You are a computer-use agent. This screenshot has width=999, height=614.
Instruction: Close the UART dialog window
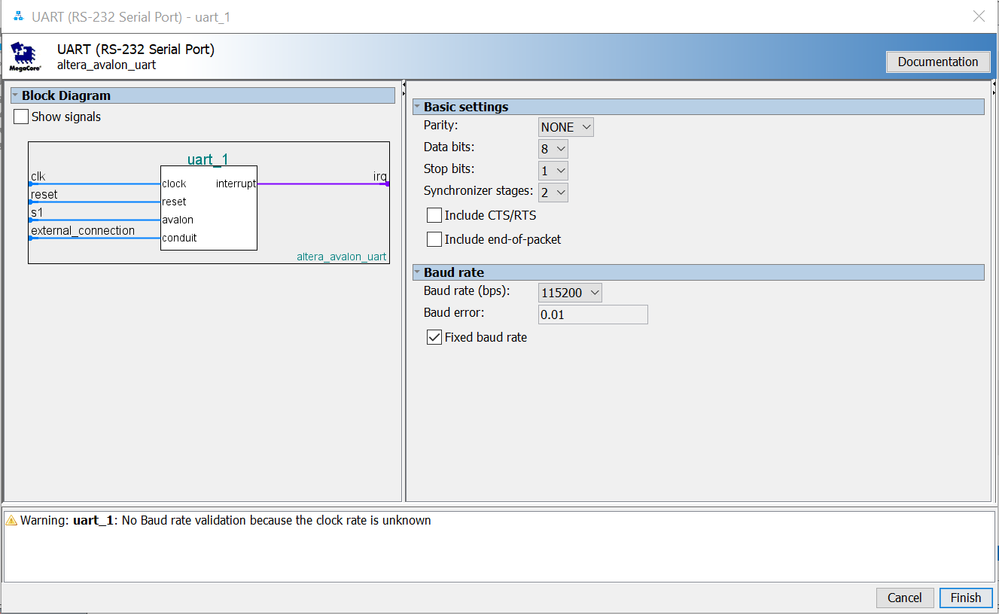click(977, 15)
